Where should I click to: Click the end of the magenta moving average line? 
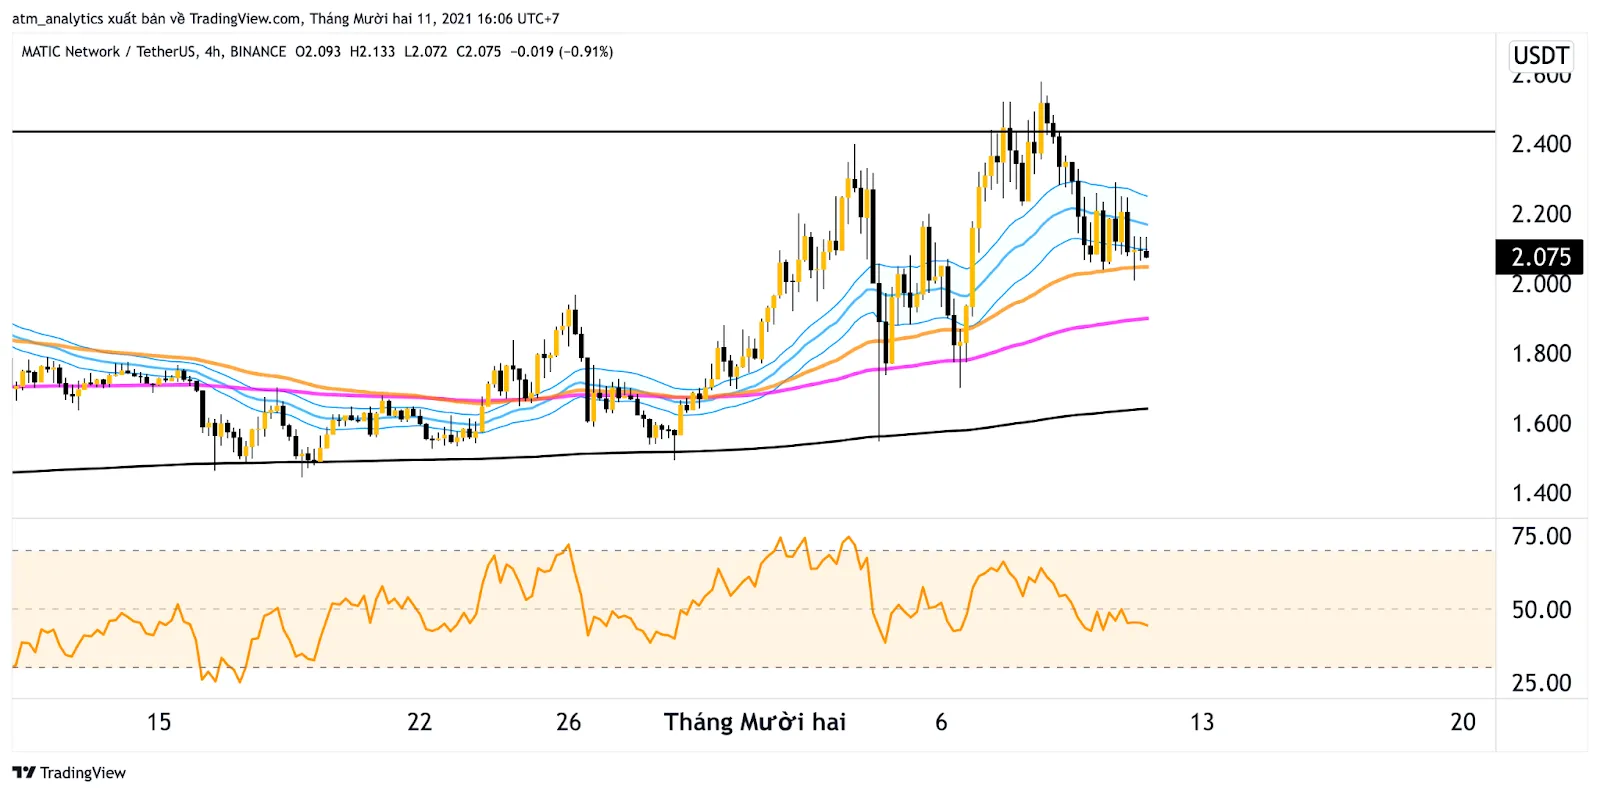click(1146, 318)
